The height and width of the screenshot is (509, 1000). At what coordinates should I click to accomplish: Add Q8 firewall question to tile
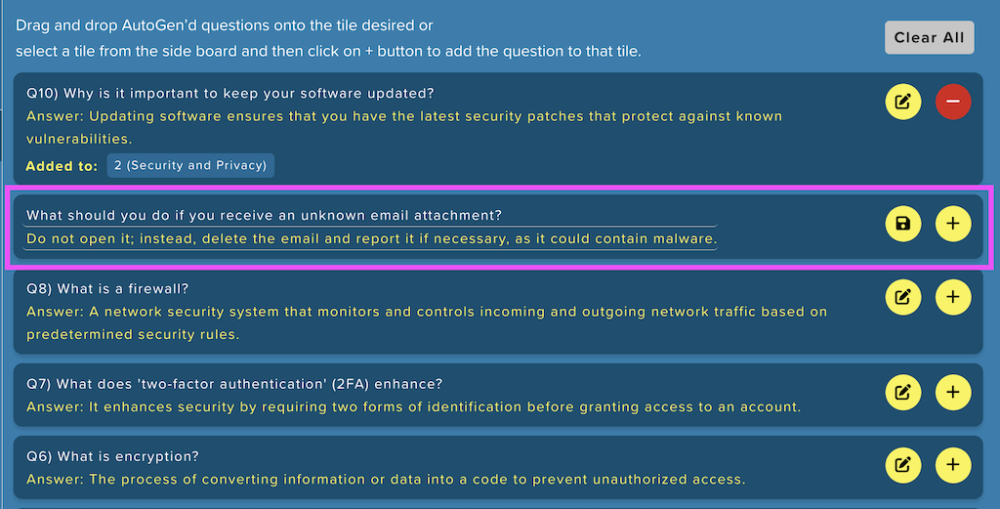click(x=953, y=296)
